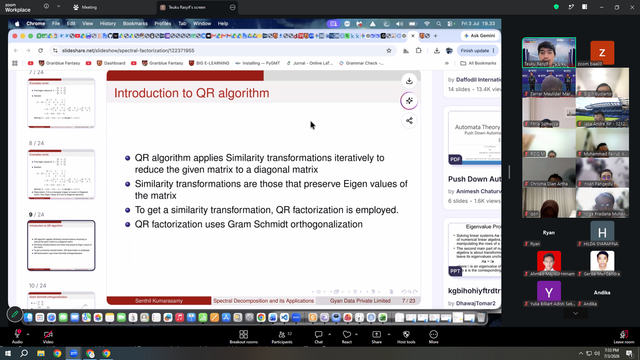Start video in Zoom toolbar
Viewport: 640px width, 360px height.
(x=48, y=336)
